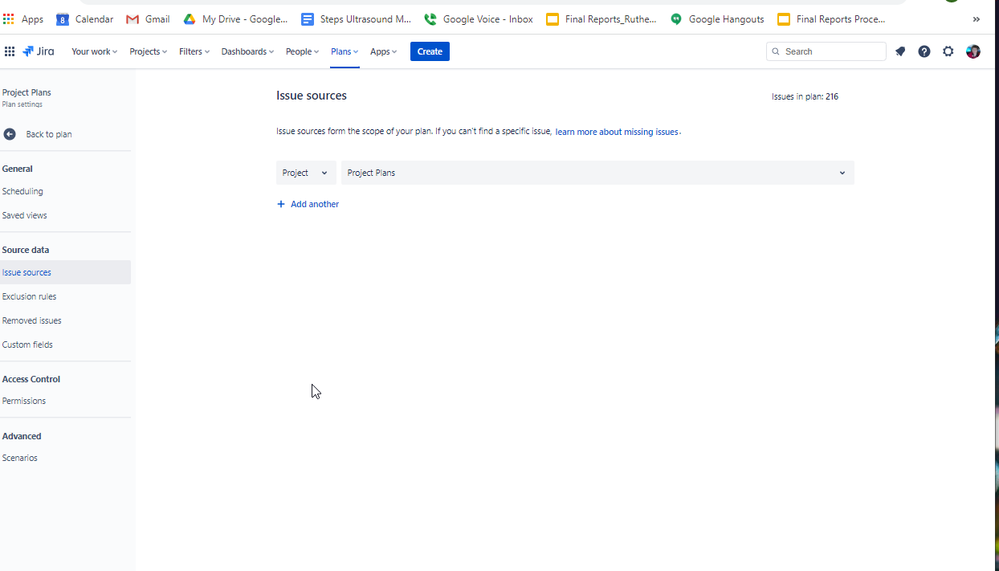Open Exclusion rules settings
The image size is (999, 571).
point(29,296)
